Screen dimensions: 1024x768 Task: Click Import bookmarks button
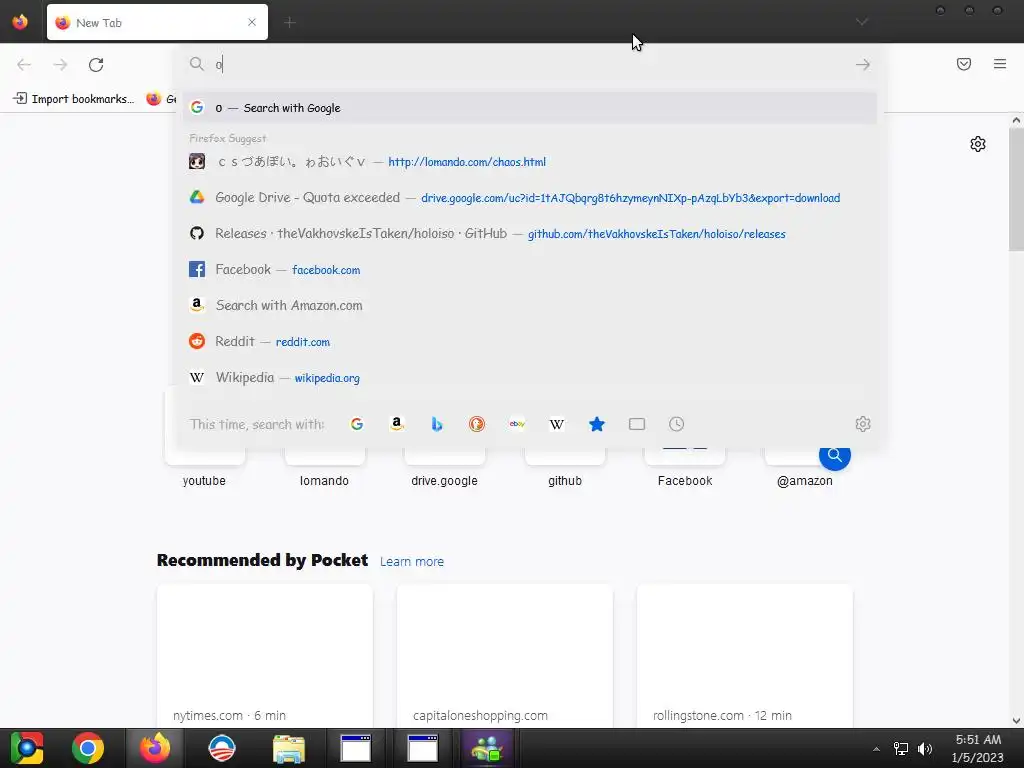point(74,99)
